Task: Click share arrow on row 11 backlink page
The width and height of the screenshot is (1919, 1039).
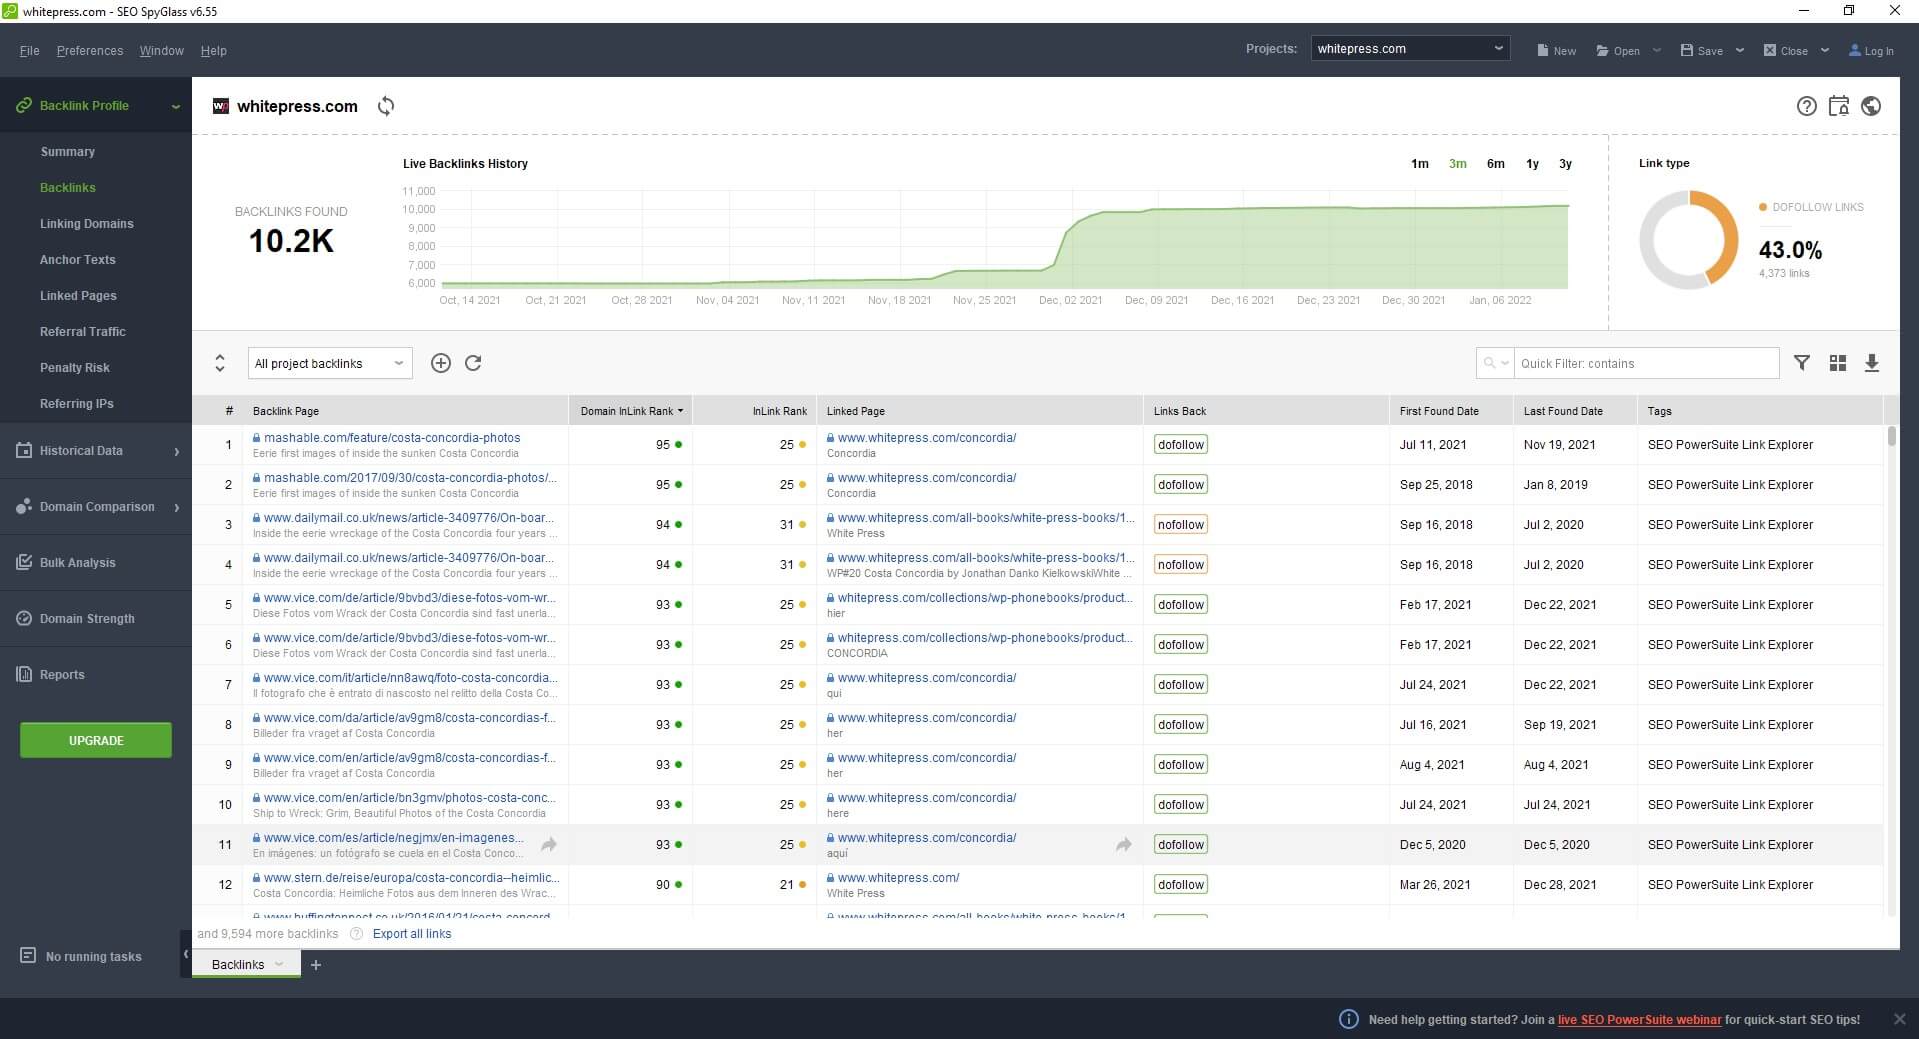Action: (x=549, y=845)
